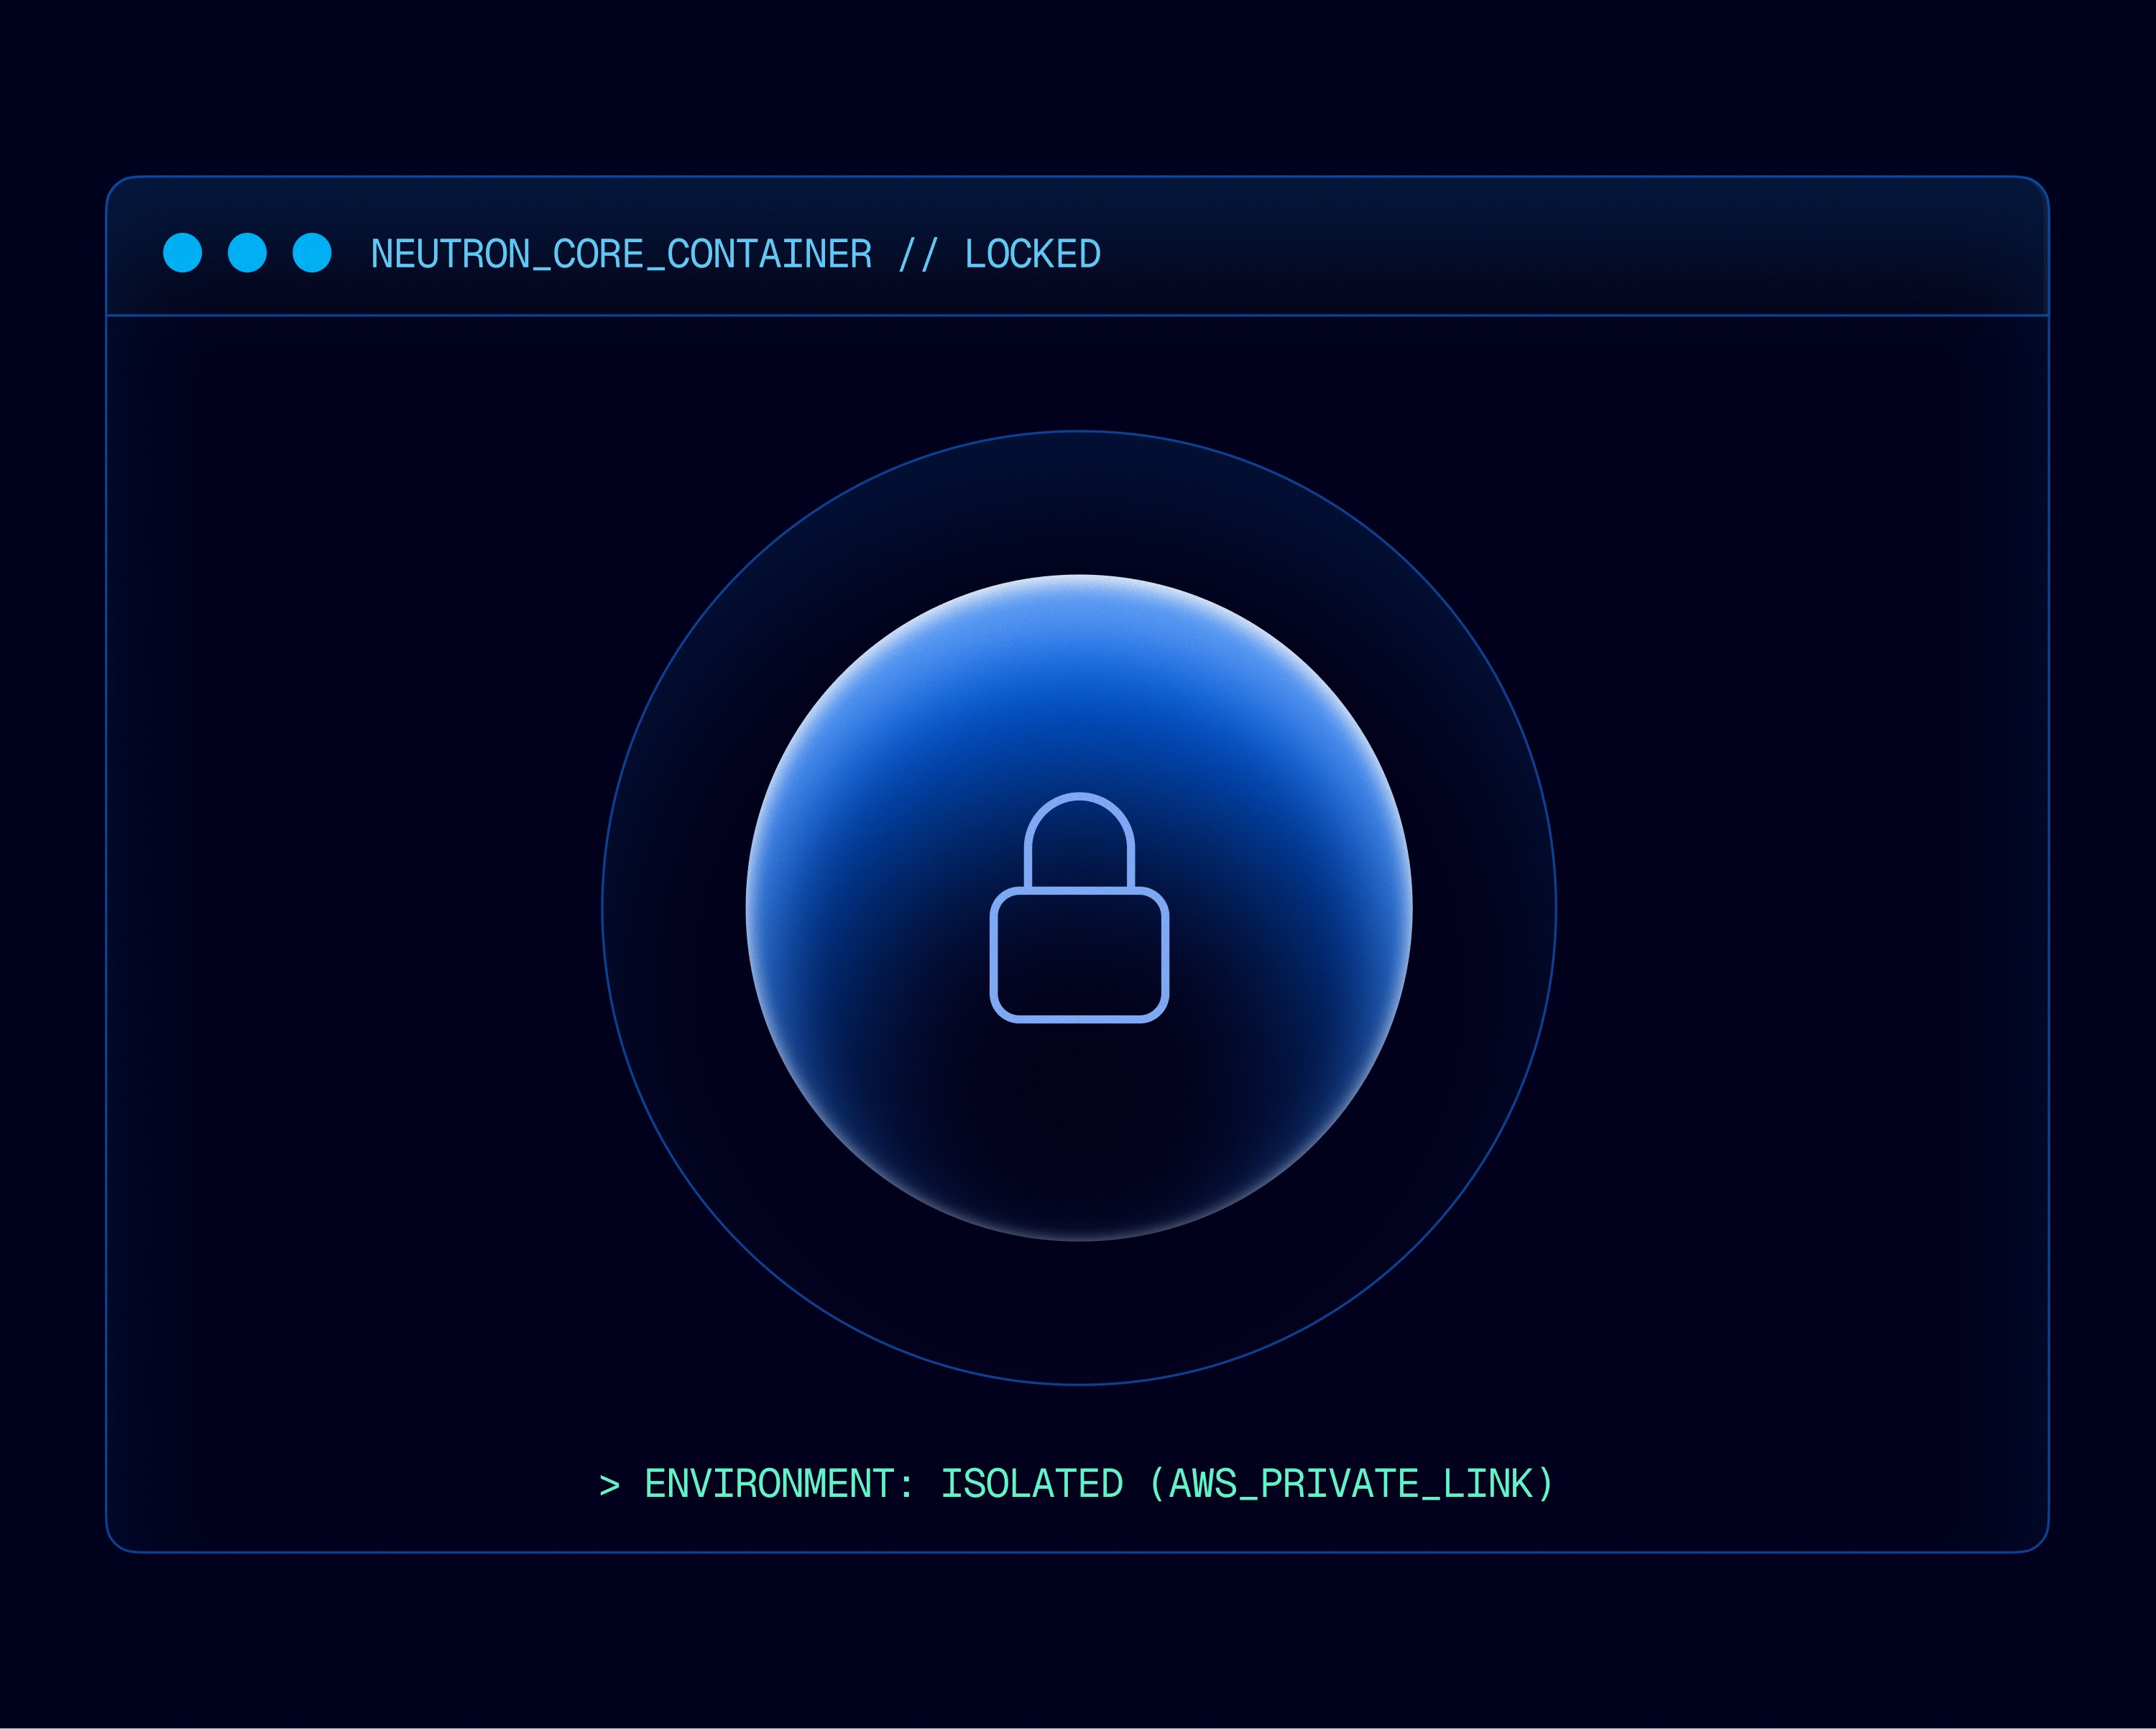Select the padlock's curved shackle

[1079, 840]
